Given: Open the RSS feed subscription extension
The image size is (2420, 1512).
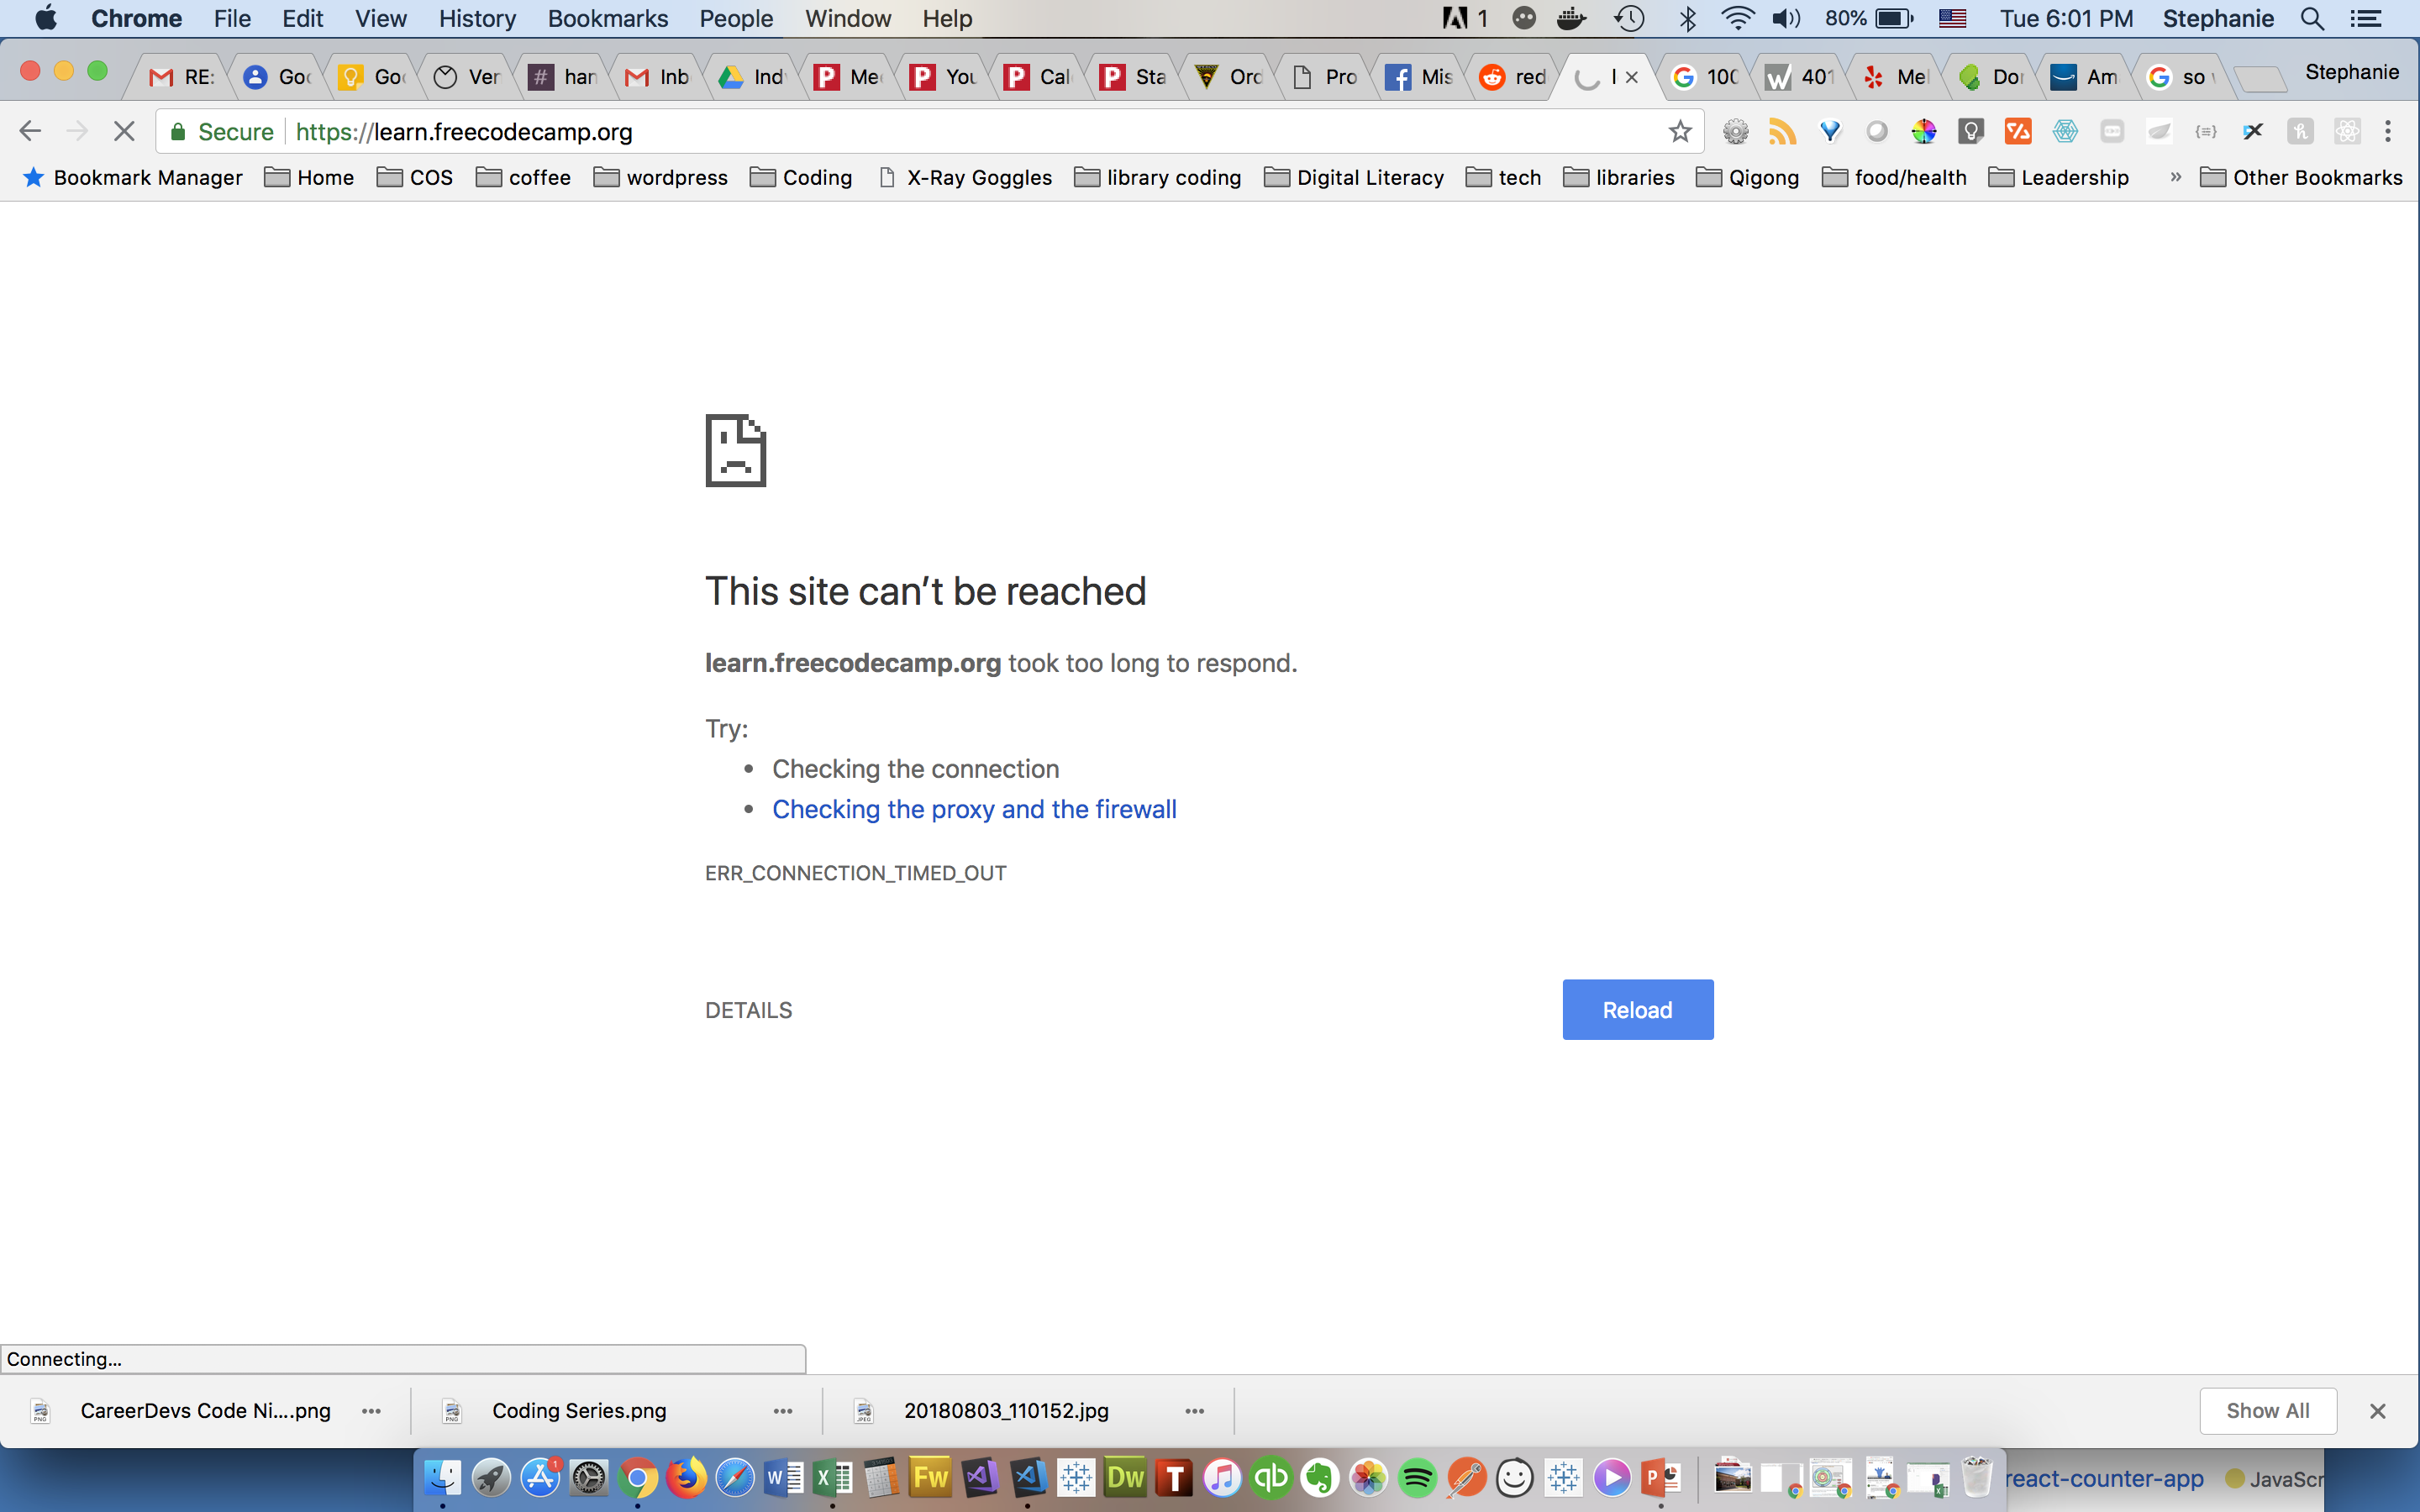Looking at the screenshot, I should (x=1783, y=131).
